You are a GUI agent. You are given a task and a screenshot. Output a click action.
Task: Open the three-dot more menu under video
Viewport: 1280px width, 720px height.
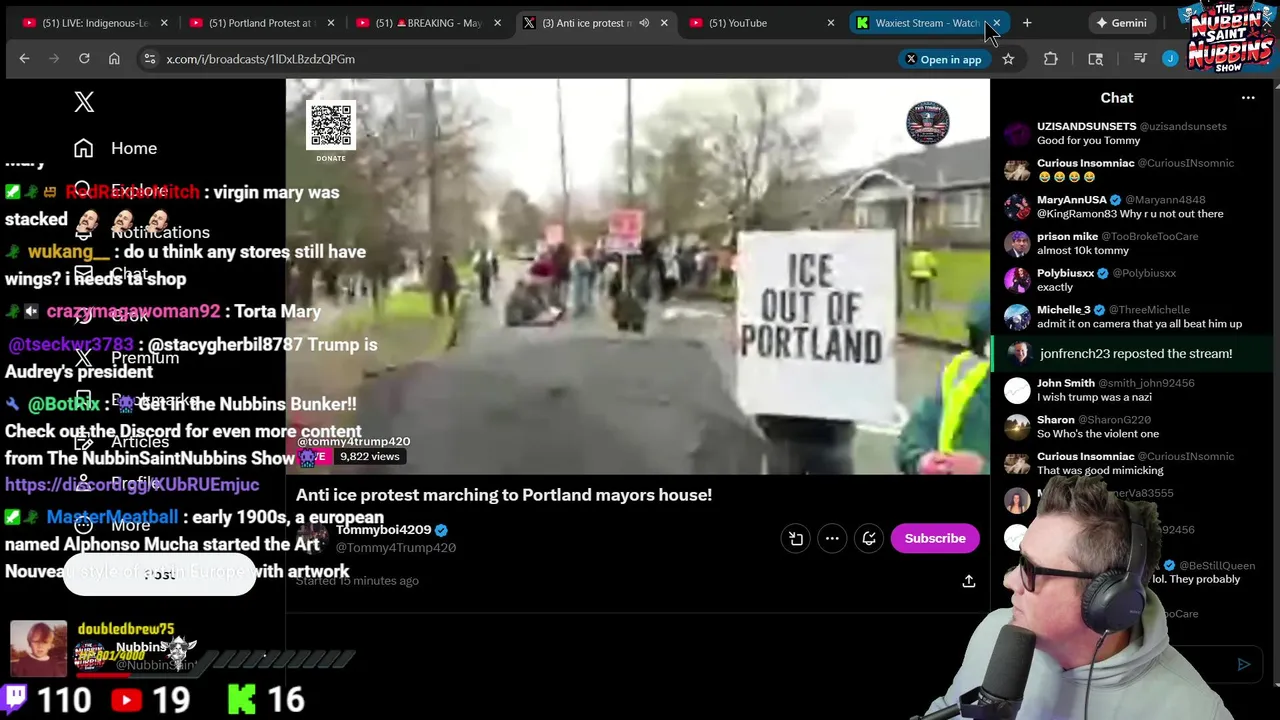click(x=832, y=539)
